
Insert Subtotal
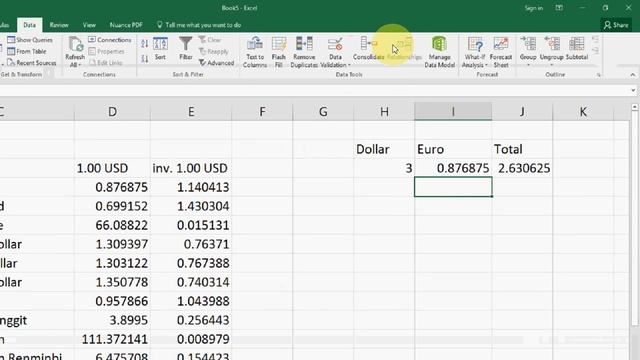point(577,49)
